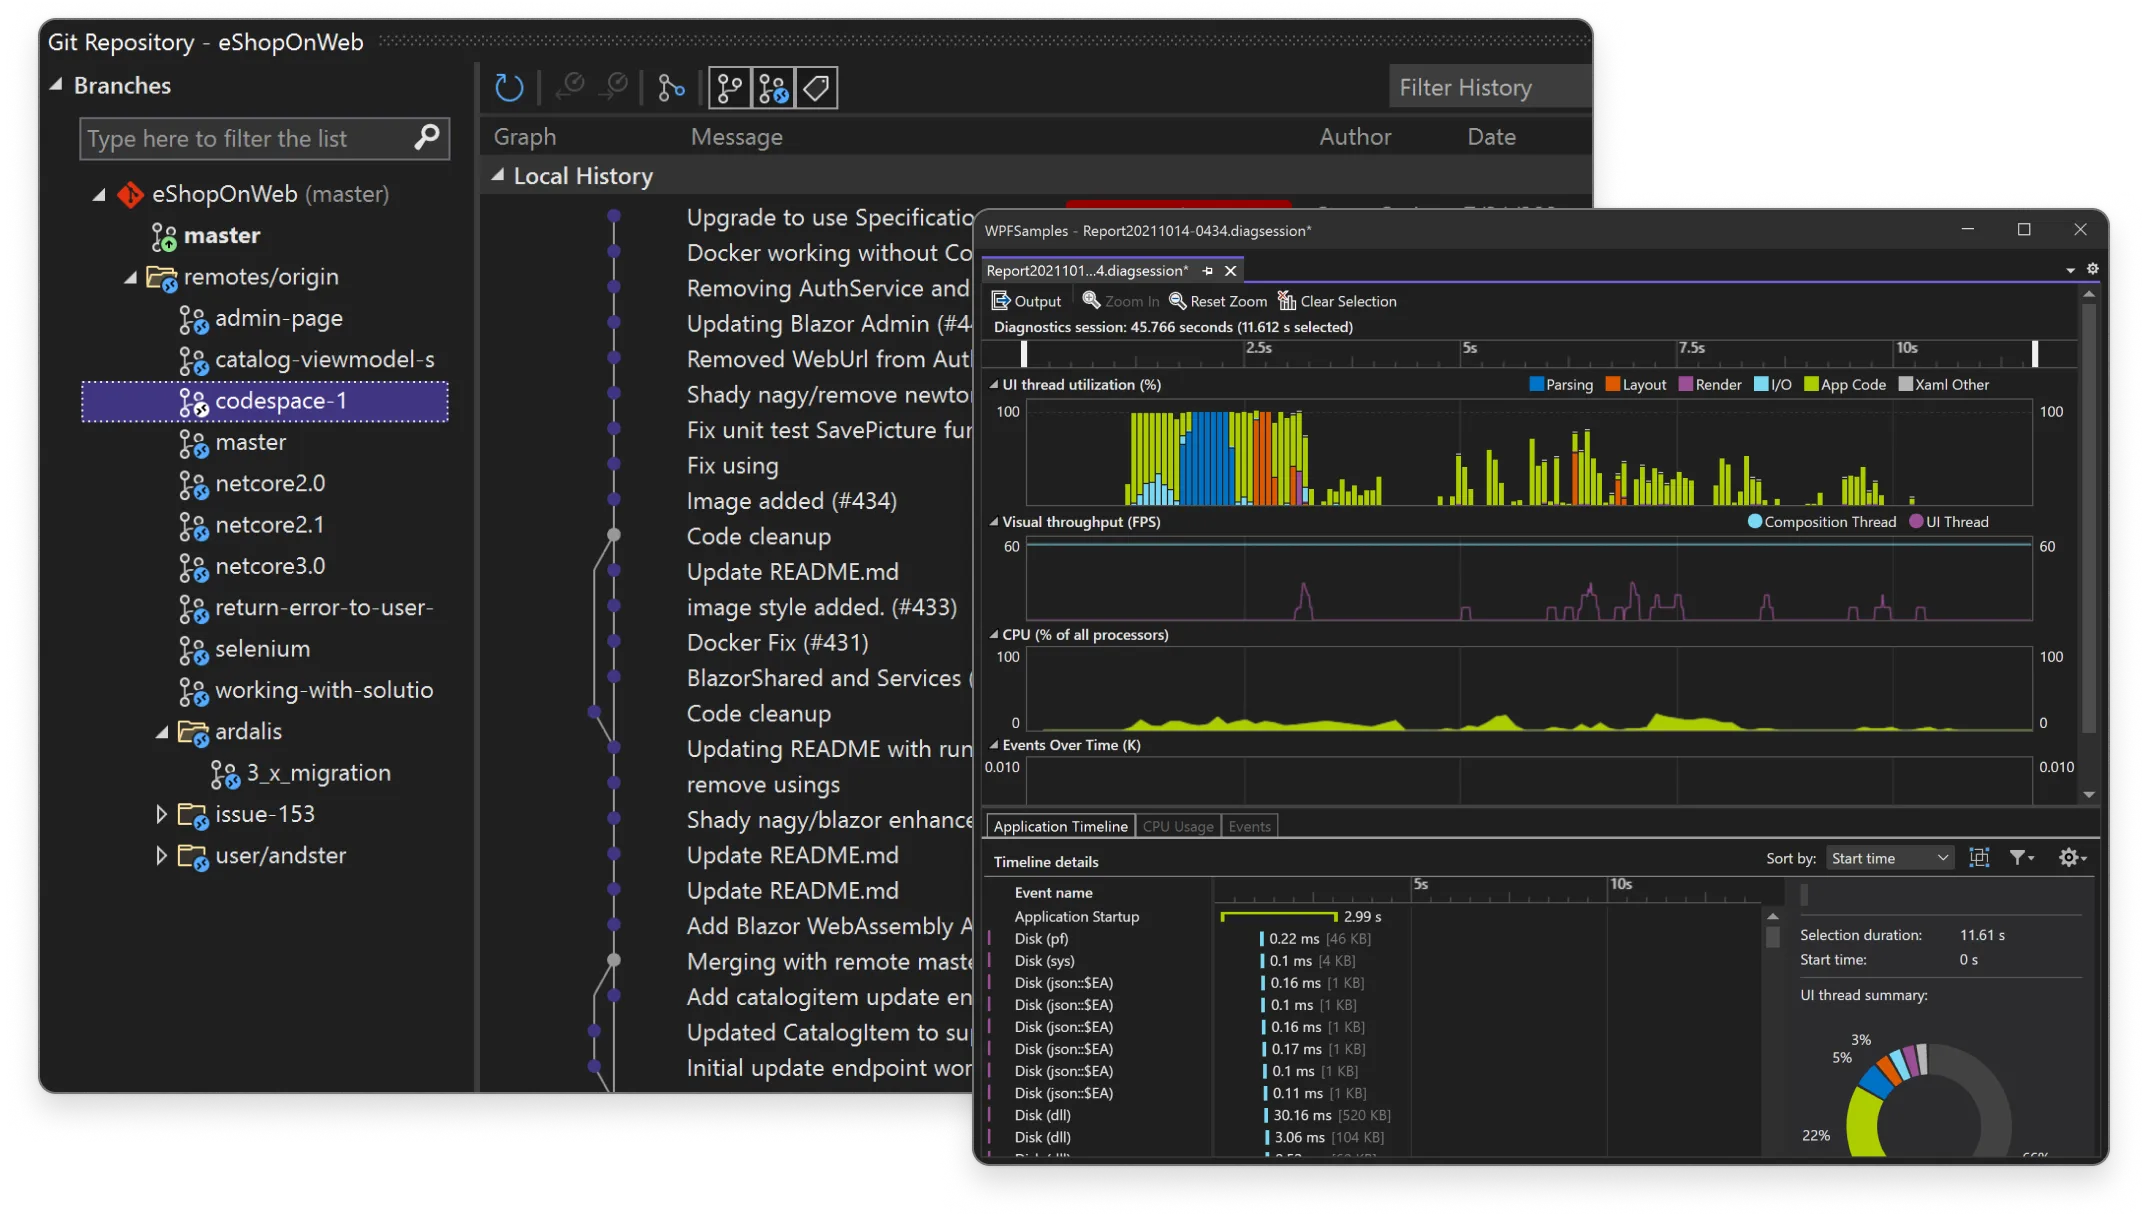Screen dimensions: 2148x1214
Task: Click the fetch/refresh icon in the Git toolbar
Action: [x=509, y=88]
